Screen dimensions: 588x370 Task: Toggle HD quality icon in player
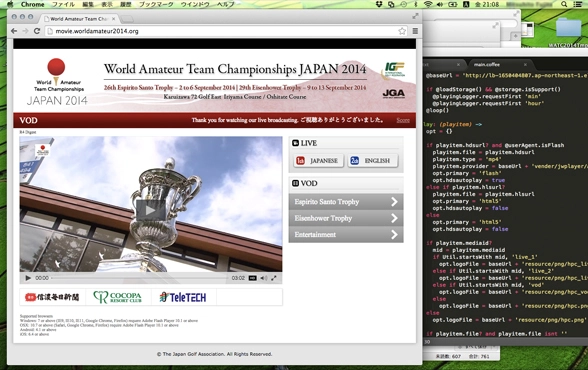coord(252,278)
